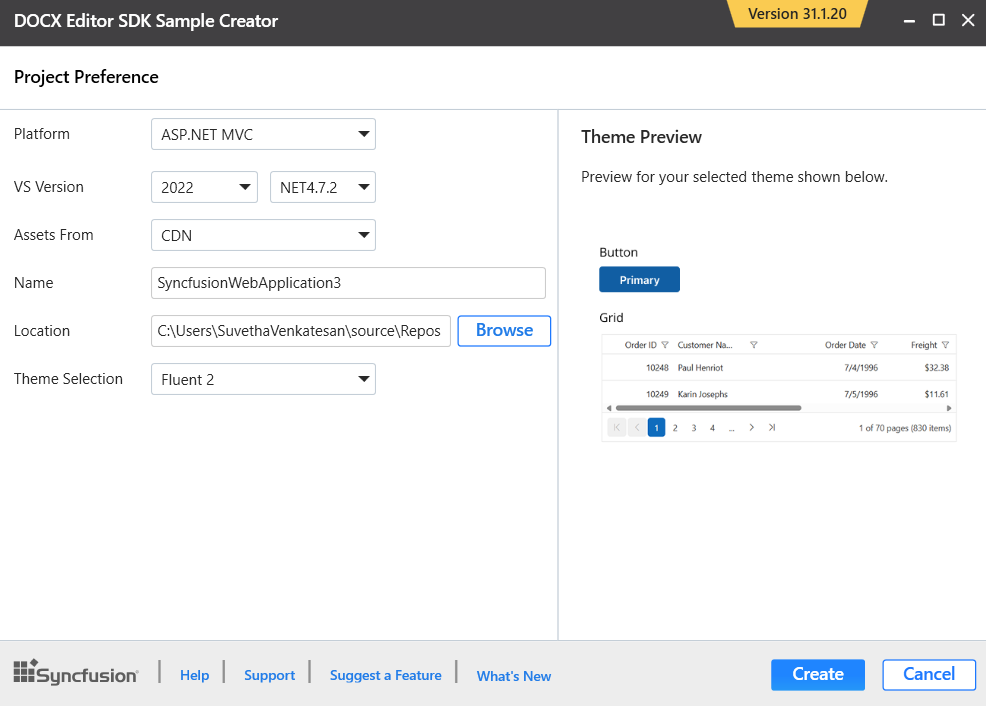Expand the VS Version 2022 dropdown
Viewport: 986px width, 706px height.
[204, 187]
